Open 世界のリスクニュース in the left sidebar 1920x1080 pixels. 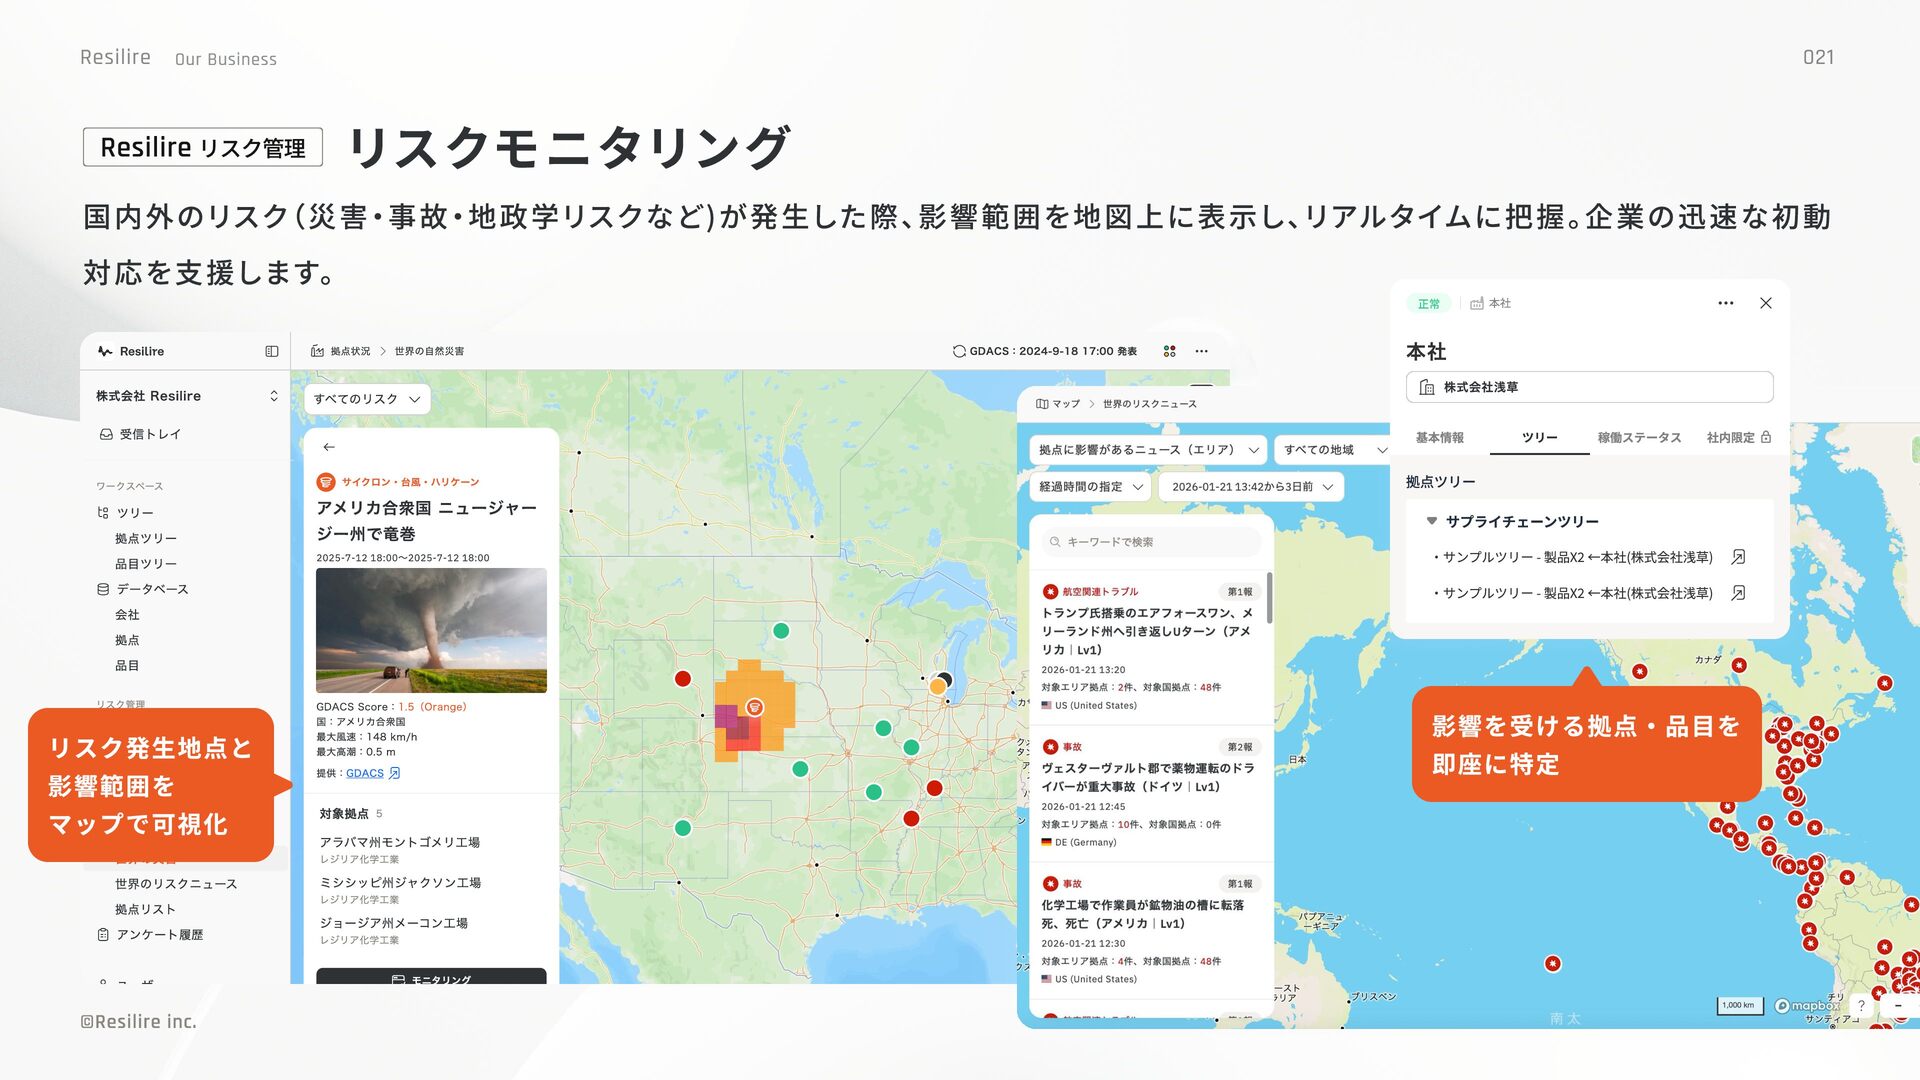tap(176, 884)
